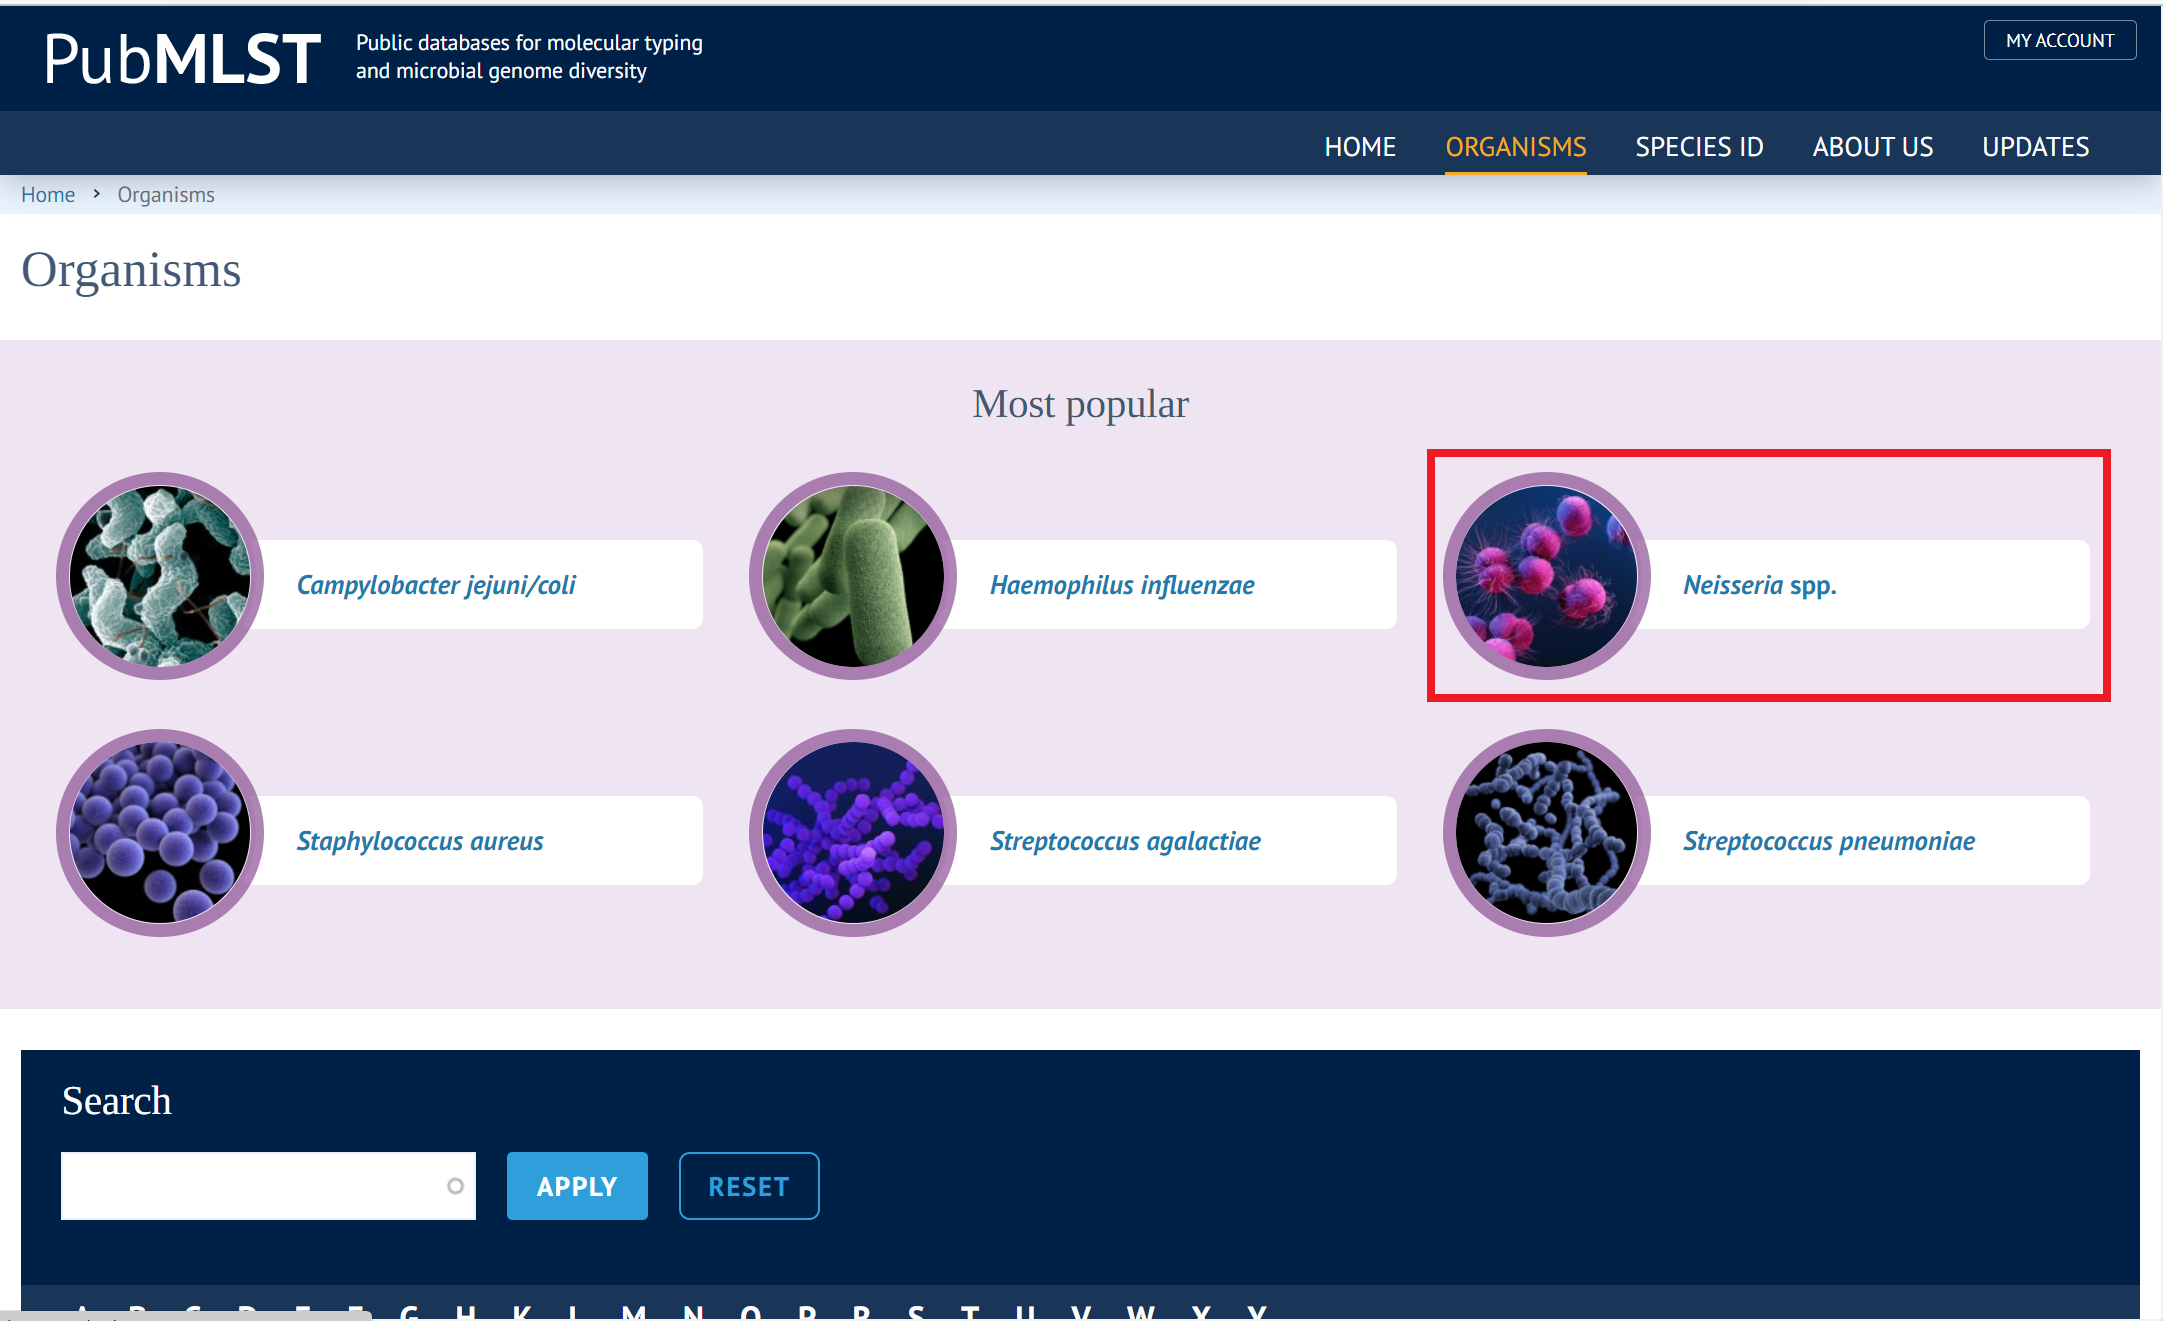Viewport: 2163px width, 1321px height.
Task: Open the Streptococcus agalactiae link
Action: [x=1125, y=841]
